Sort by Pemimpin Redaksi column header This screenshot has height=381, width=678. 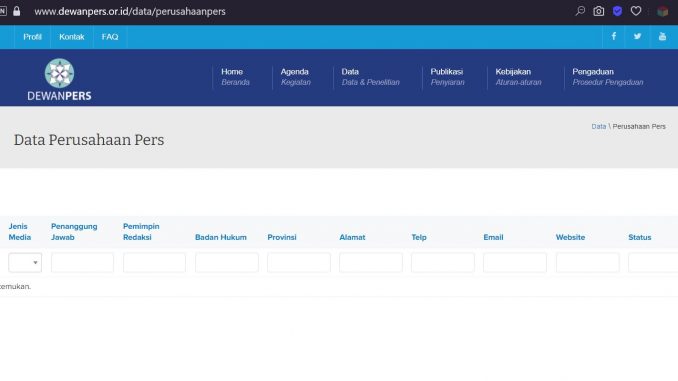pyautogui.click(x=141, y=232)
